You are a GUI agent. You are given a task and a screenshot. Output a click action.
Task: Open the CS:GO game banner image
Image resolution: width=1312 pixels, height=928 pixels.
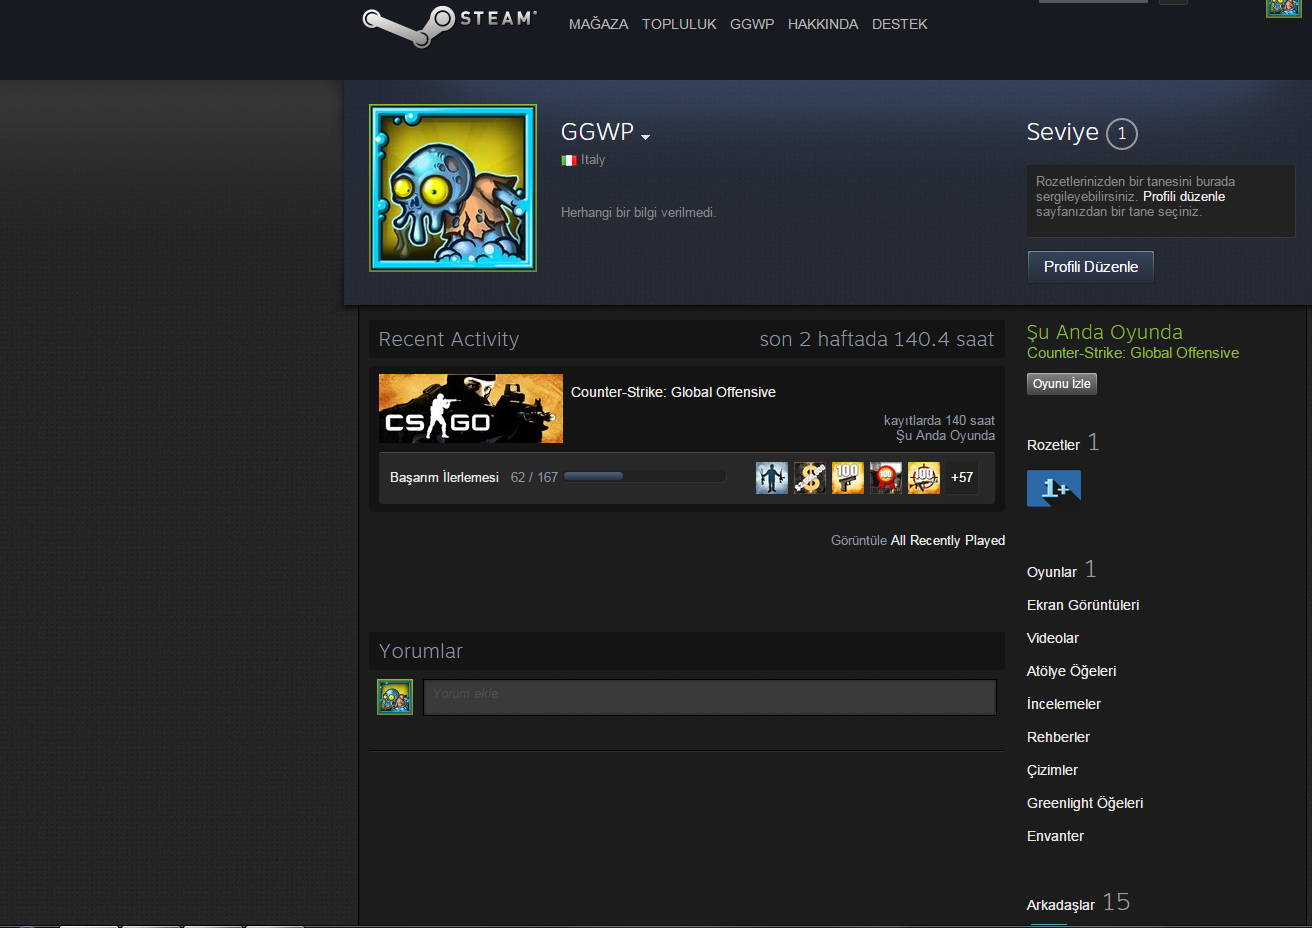pyautogui.click(x=471, y=409)
